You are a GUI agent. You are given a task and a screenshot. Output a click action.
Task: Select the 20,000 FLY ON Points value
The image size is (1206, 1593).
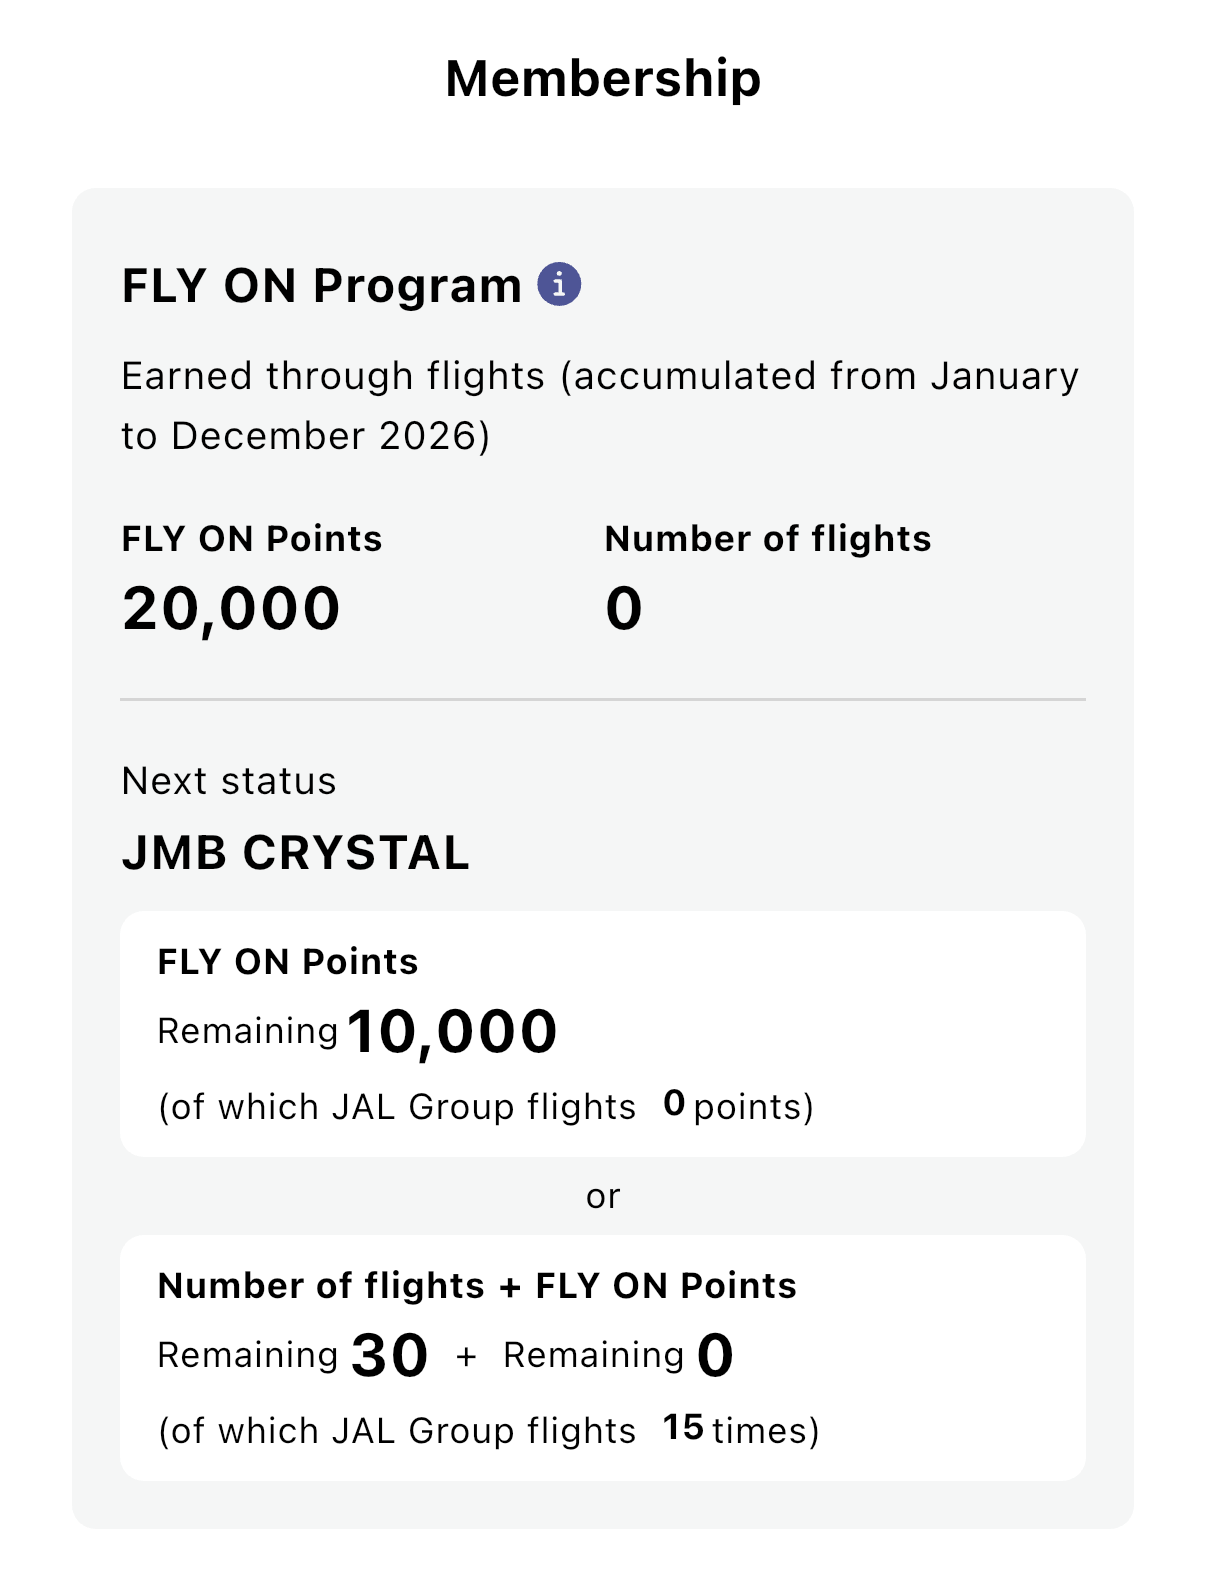tap(231, 608)
